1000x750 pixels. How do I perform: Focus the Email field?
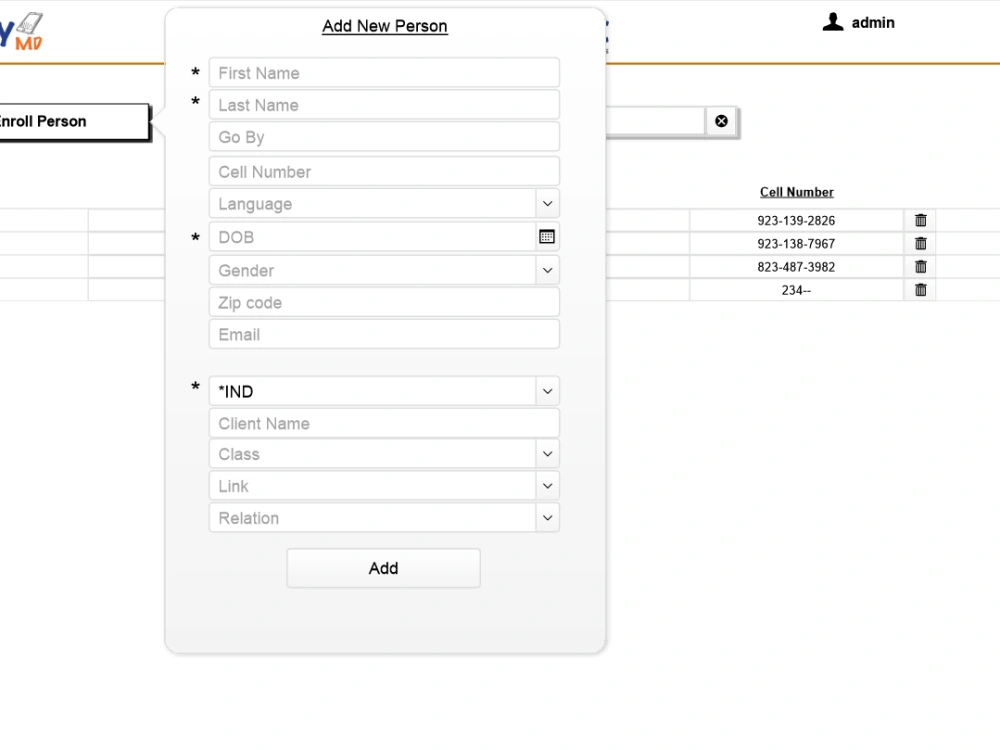[x=384, y=334]
